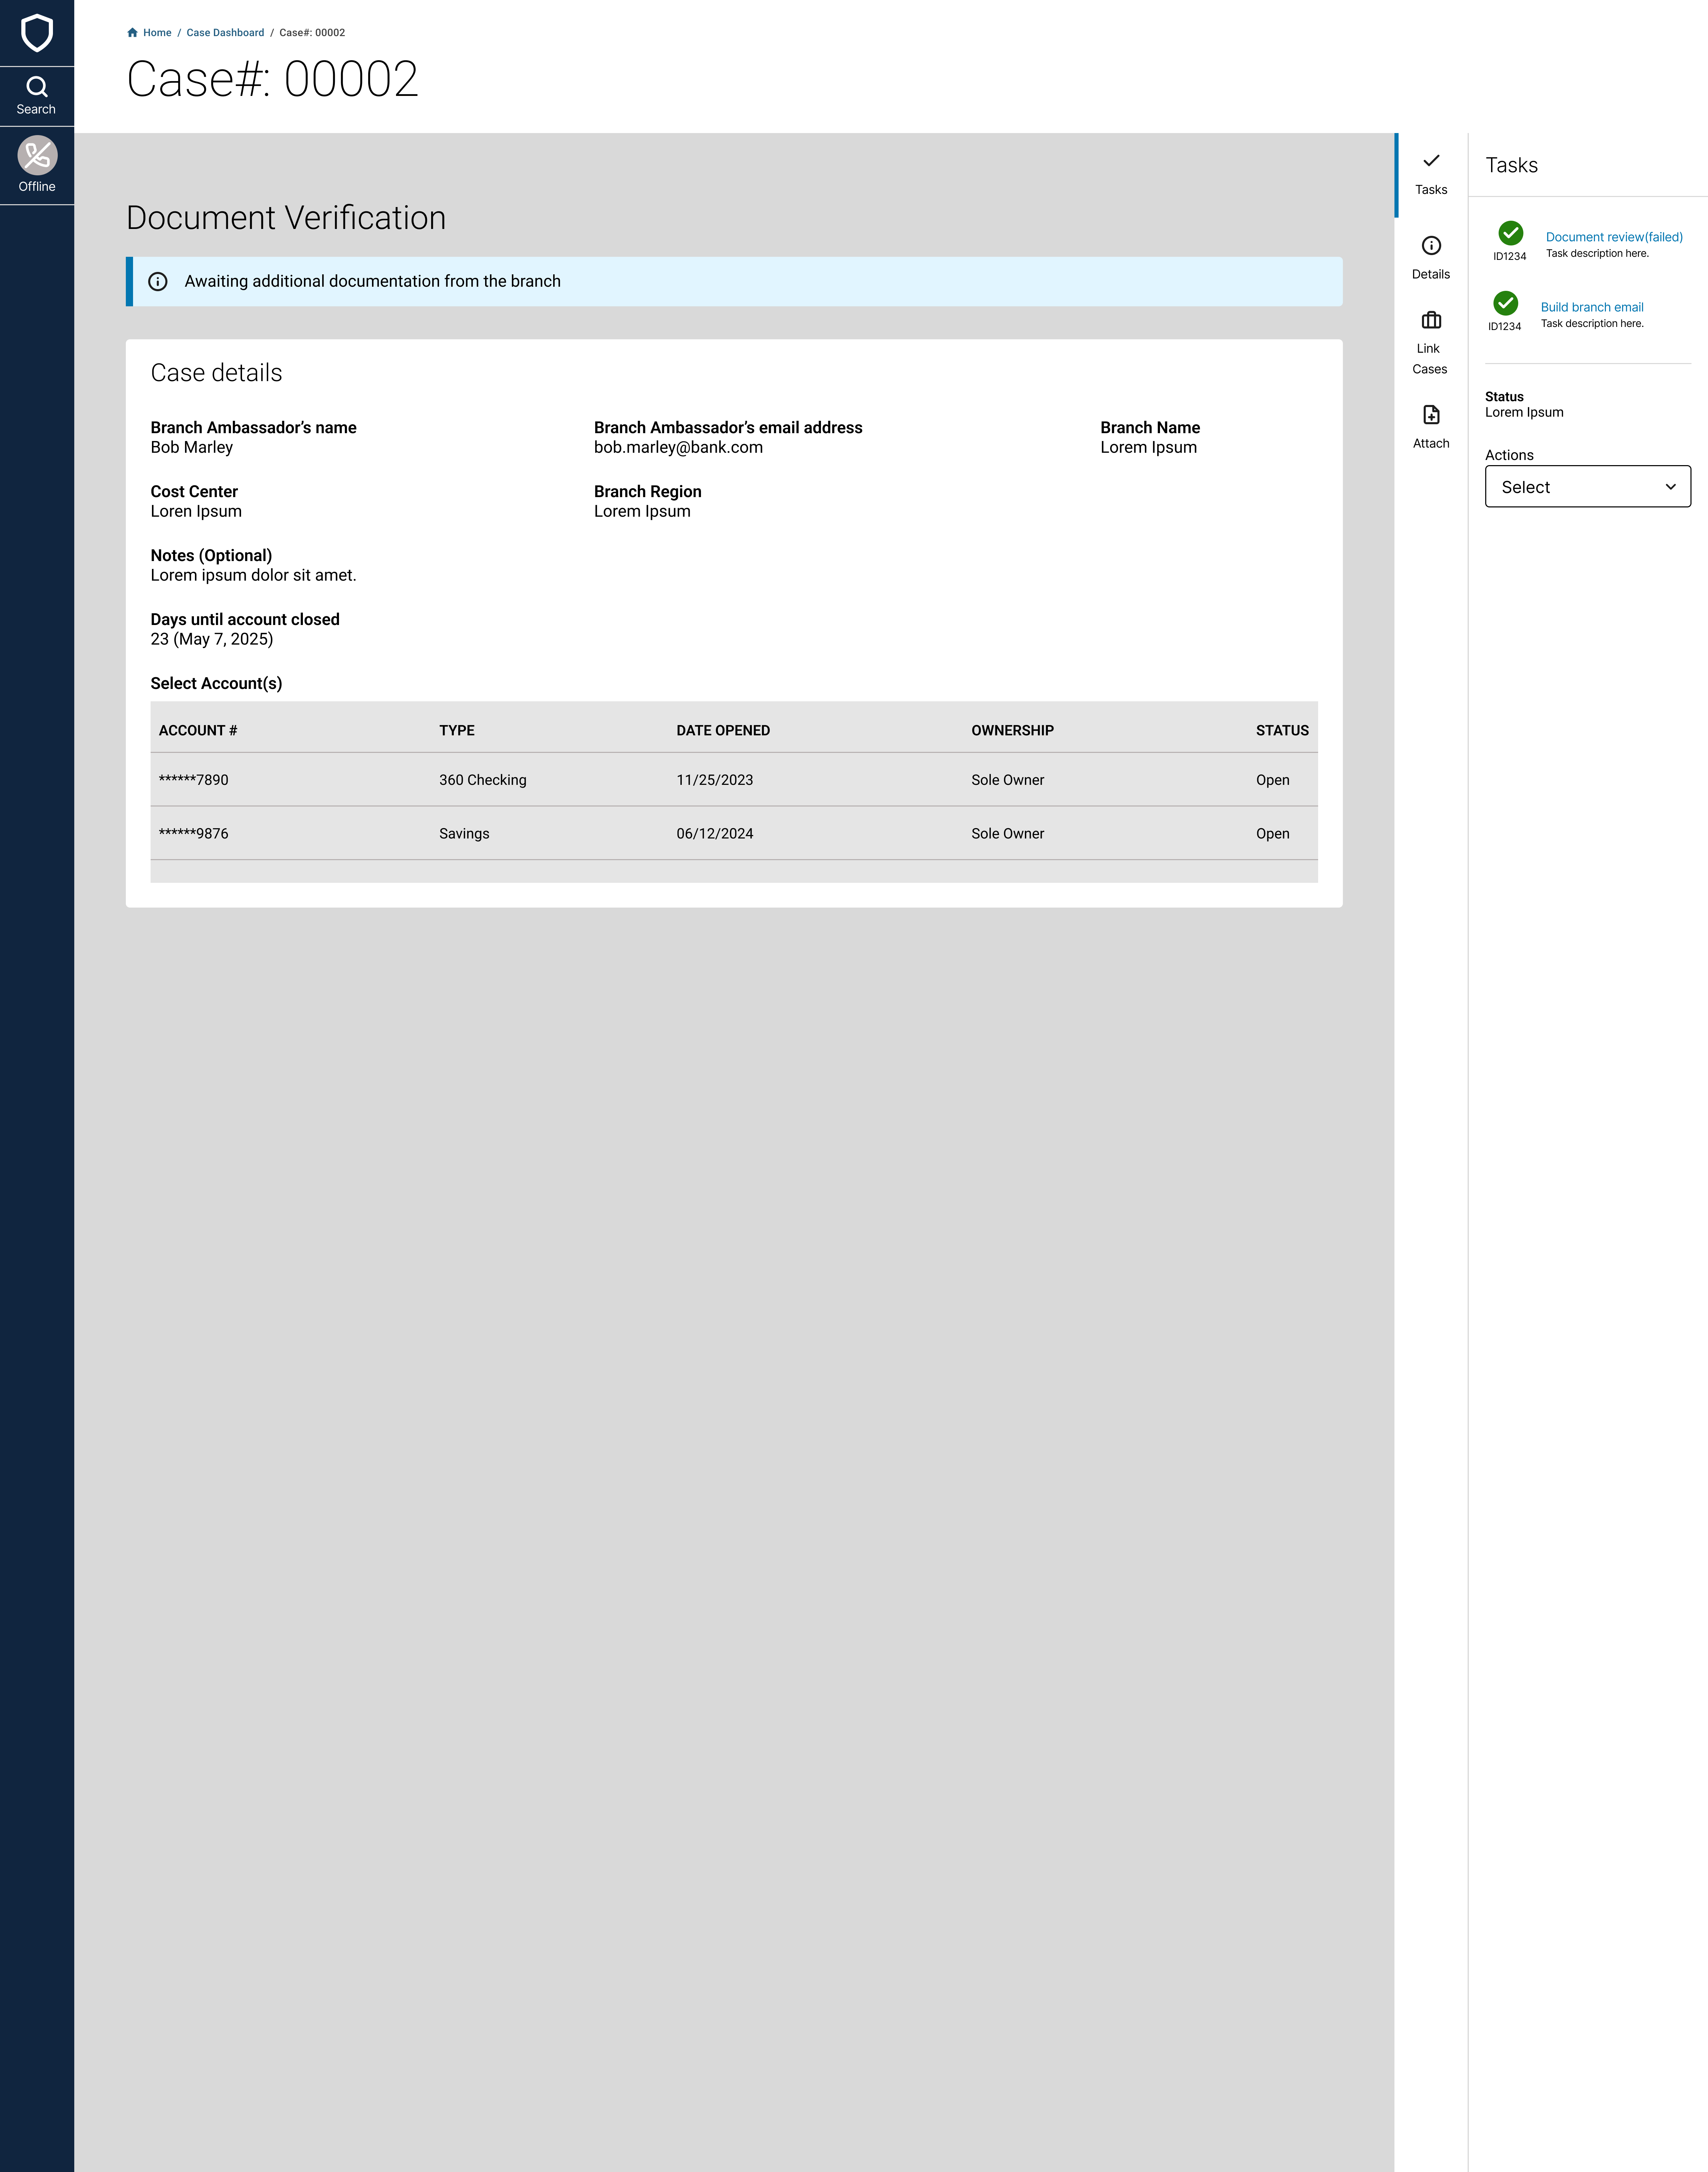Viewport: 1708px width, 2172px height.
Task: Click the shield logo icon
Action: click(37, 33)
